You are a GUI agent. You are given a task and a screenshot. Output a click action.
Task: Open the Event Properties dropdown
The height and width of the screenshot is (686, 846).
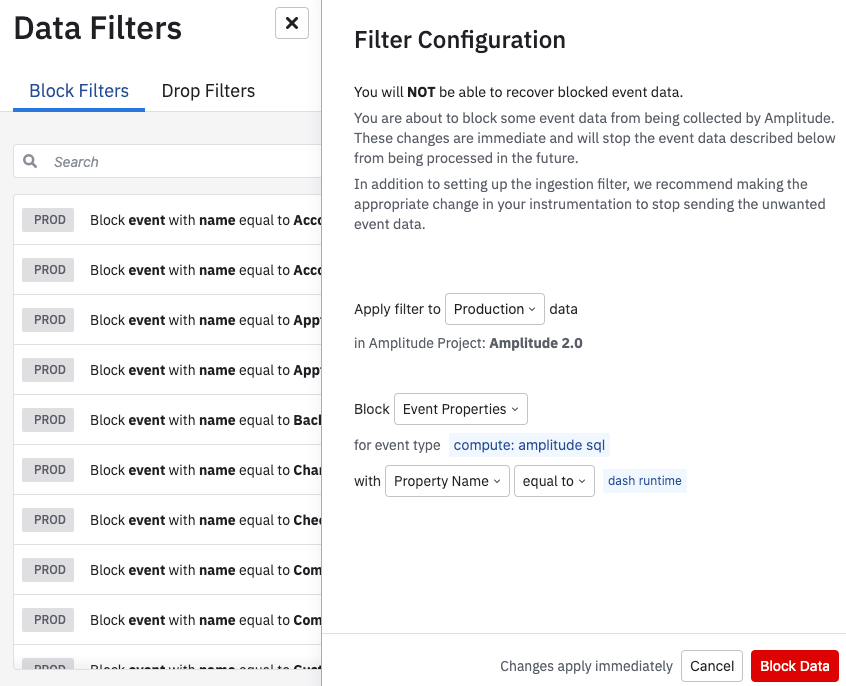coord(461,409)
